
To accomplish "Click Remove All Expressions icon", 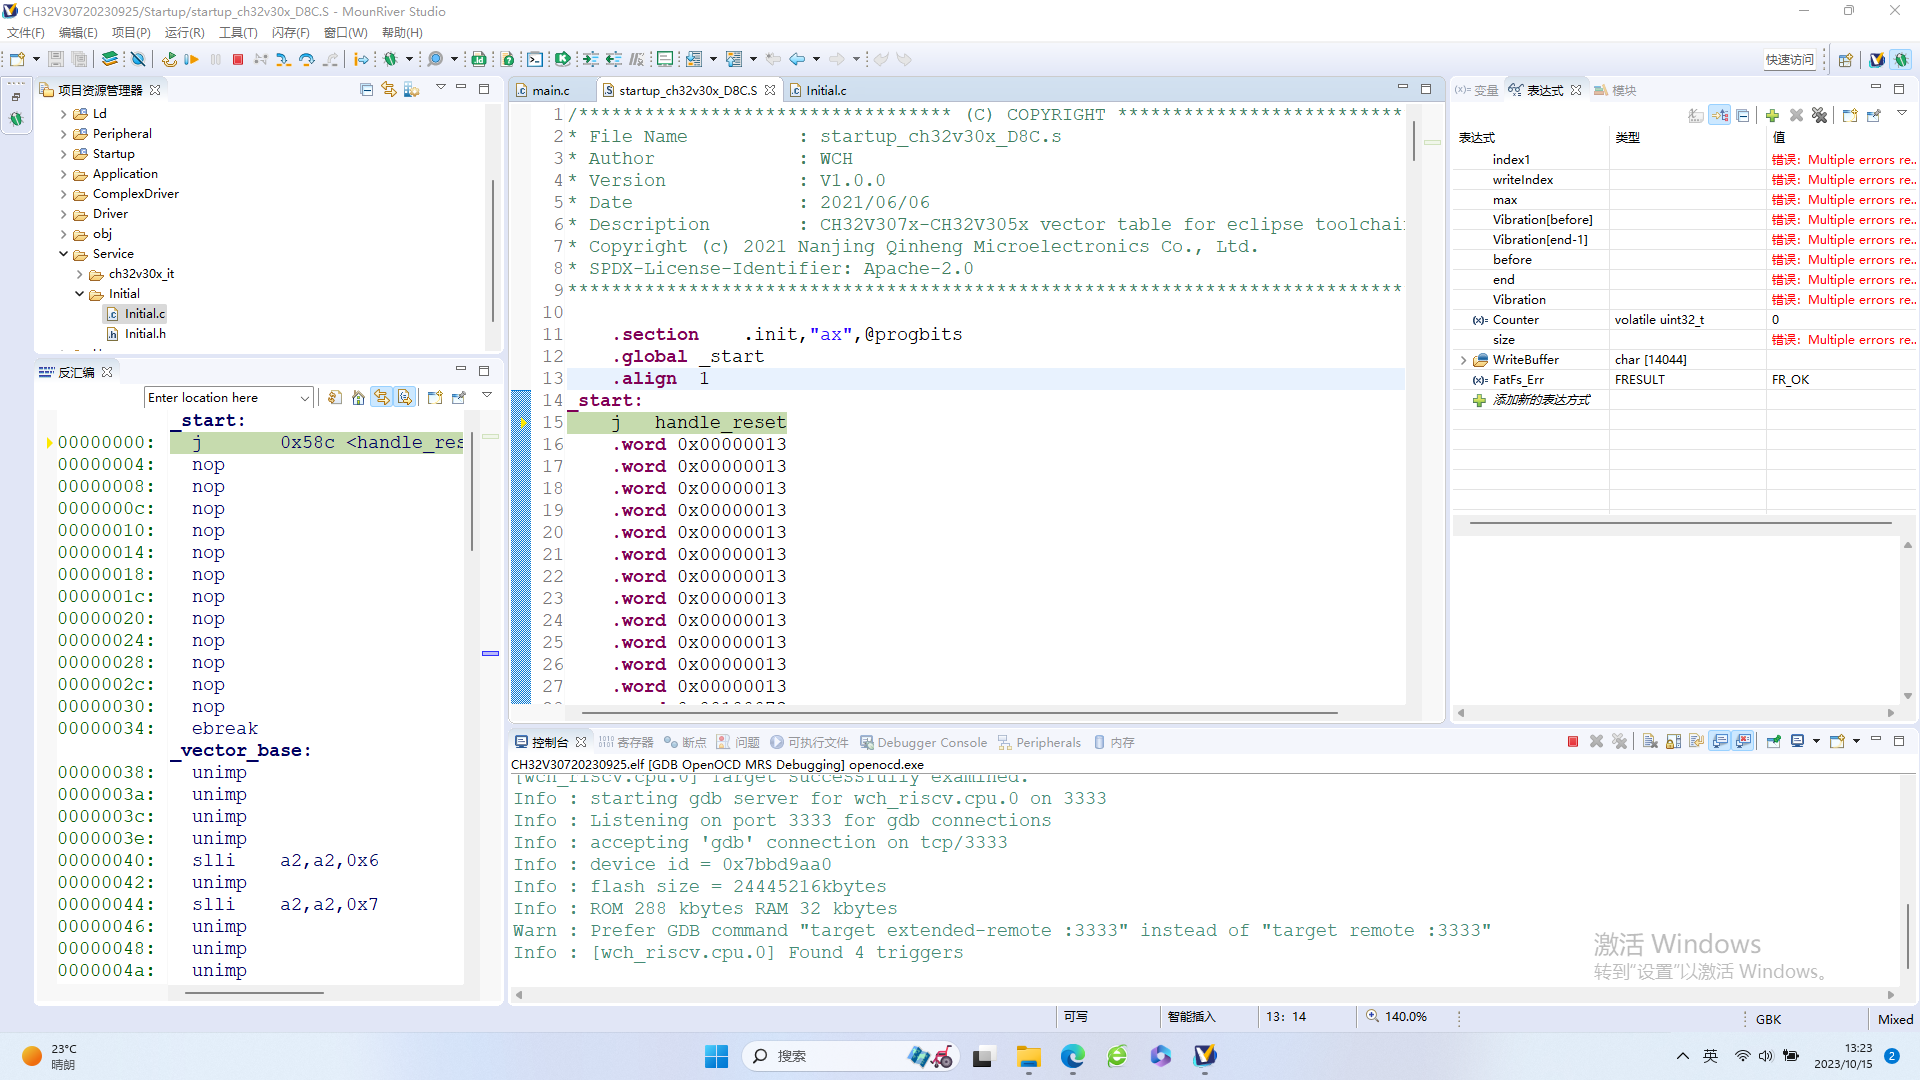I will (1819, 115).
